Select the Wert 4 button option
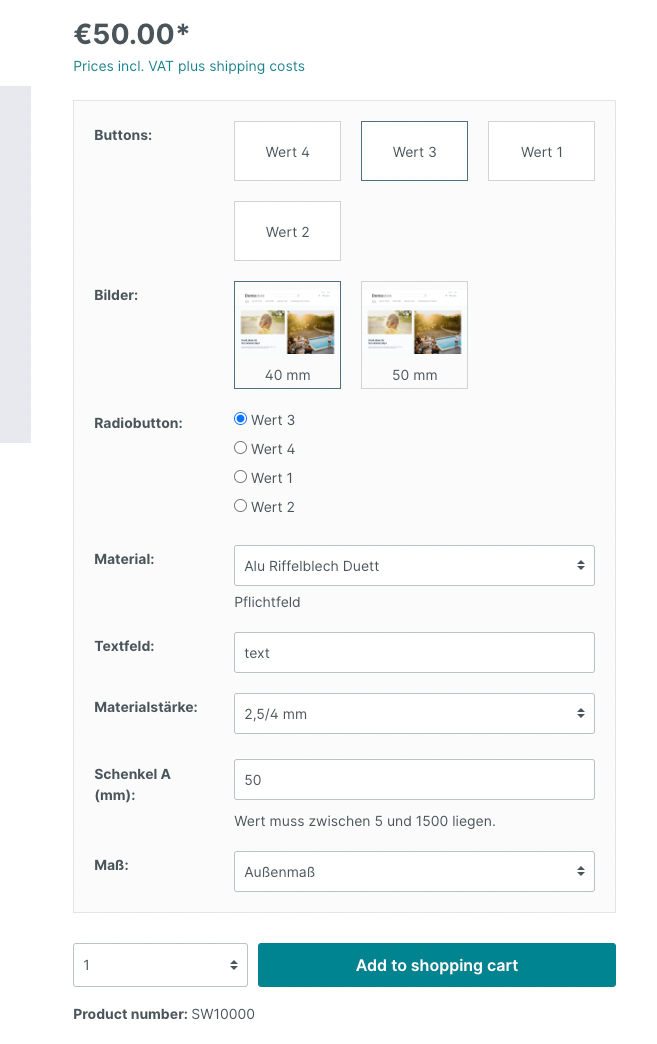 tap(287, 151)
